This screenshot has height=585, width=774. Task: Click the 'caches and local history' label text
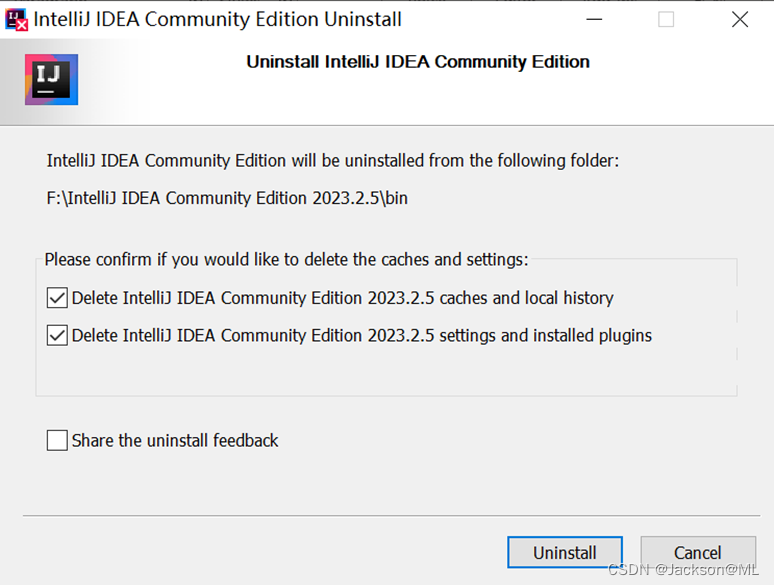[x=342, y=298]
